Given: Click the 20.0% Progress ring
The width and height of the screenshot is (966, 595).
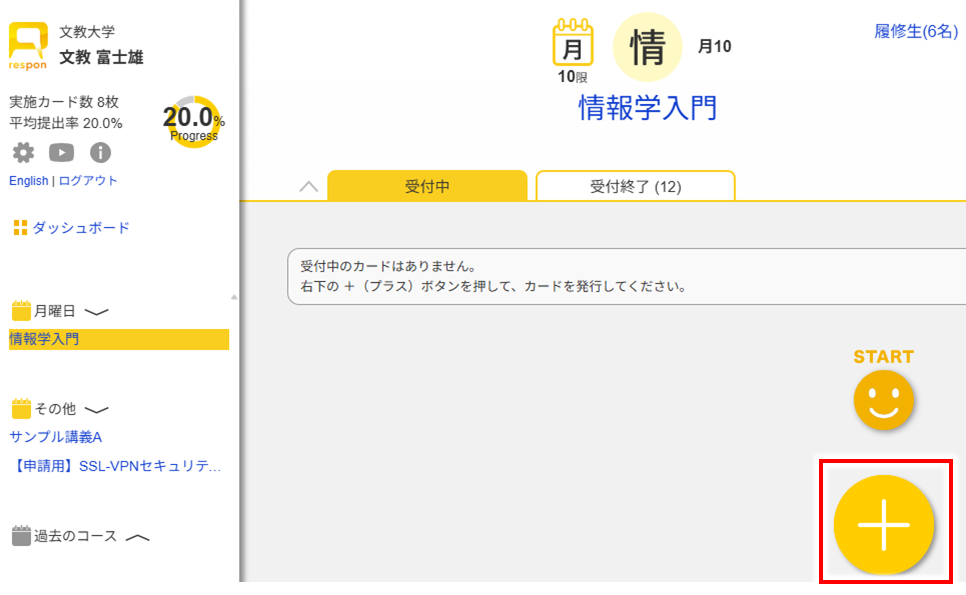Looking at the screenshot, I should 193,122.
